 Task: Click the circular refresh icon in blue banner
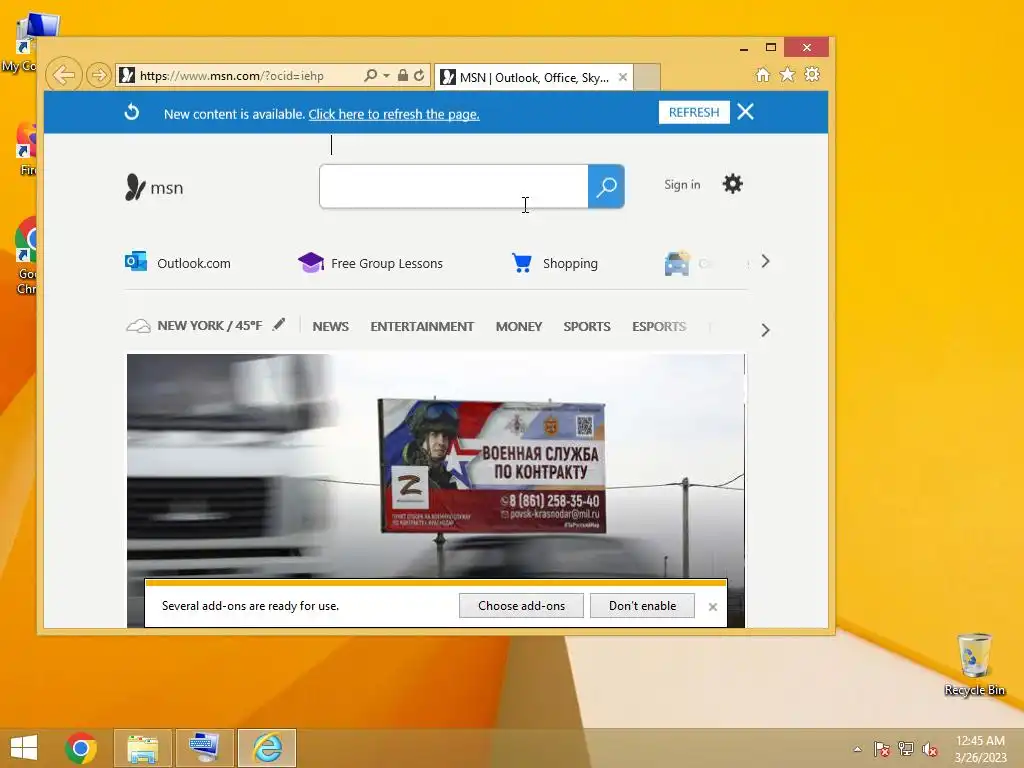pos(132,112)
